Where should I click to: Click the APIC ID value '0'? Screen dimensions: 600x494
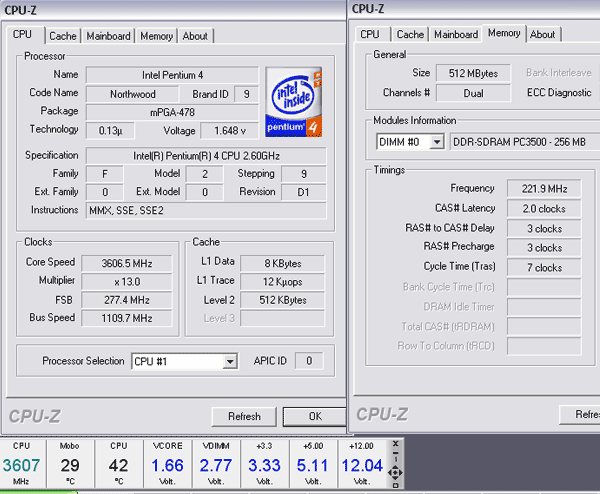[x=309, y=360]
